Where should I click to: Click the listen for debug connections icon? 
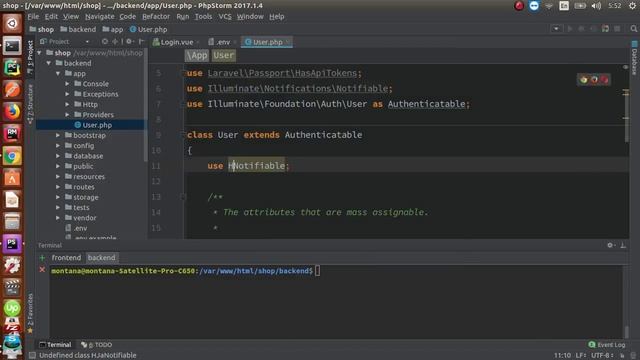click(605, 29)
